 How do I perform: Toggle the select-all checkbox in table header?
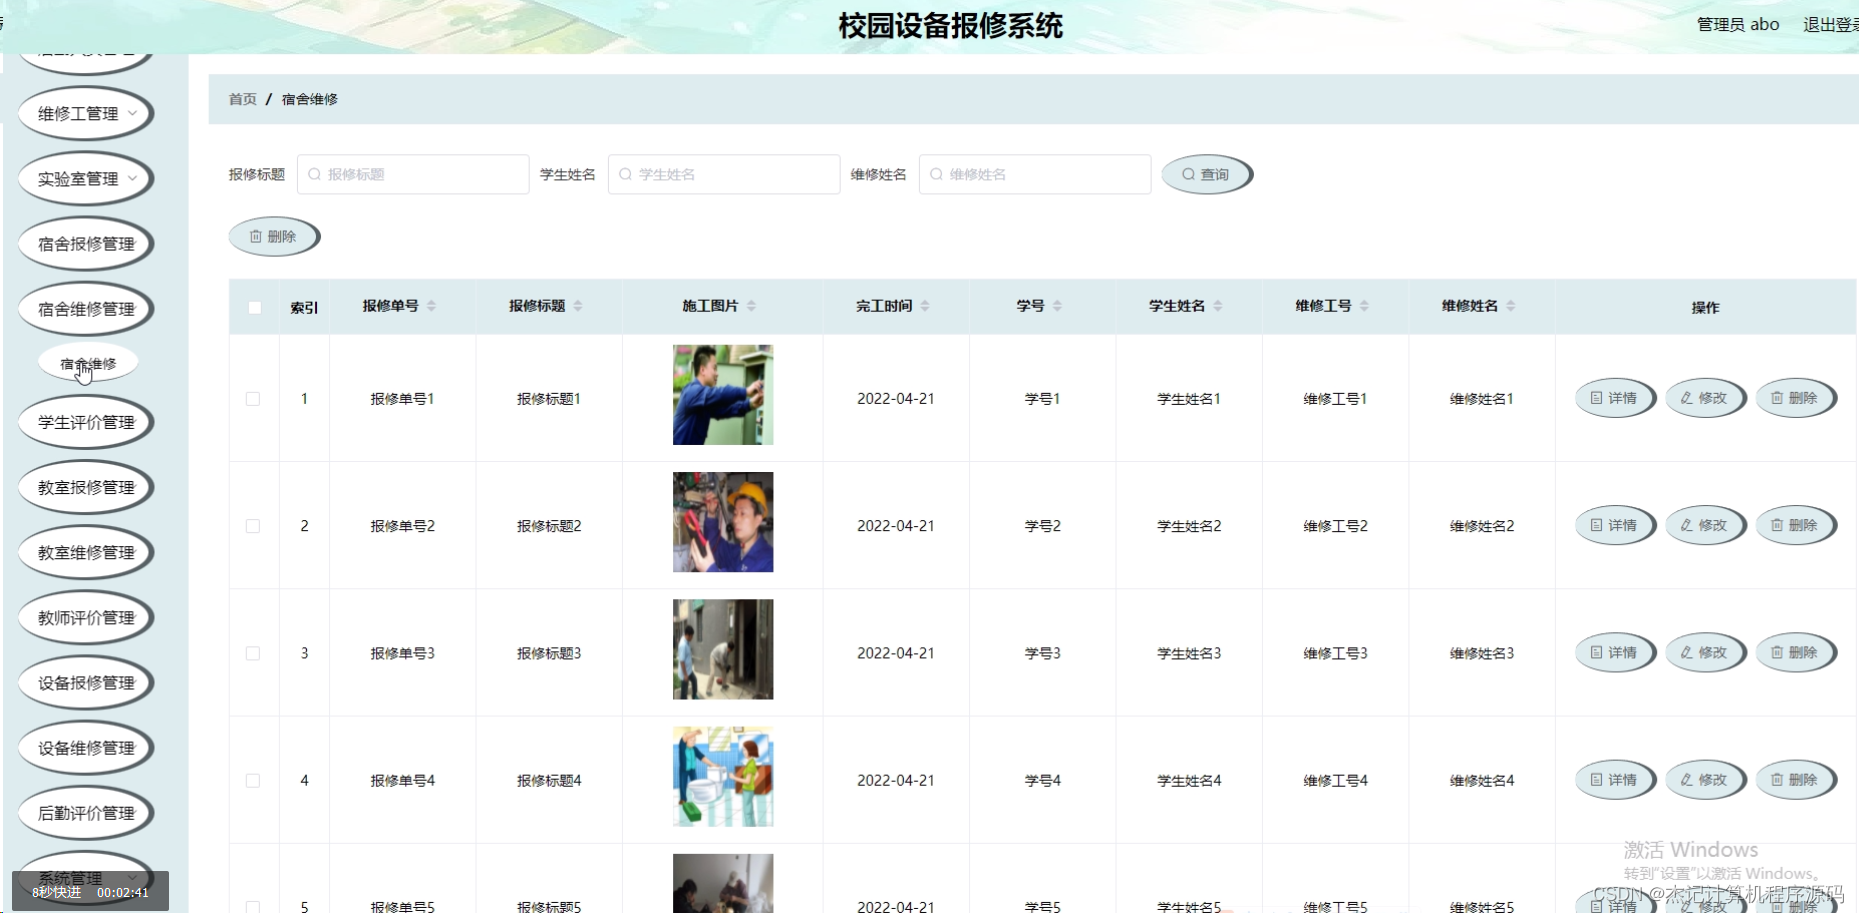point(255,308)
